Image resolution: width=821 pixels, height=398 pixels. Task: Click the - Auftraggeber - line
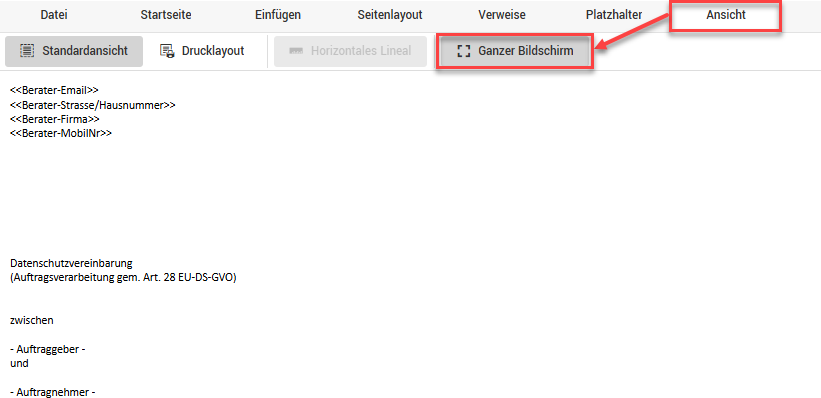[x=48, y=349]
